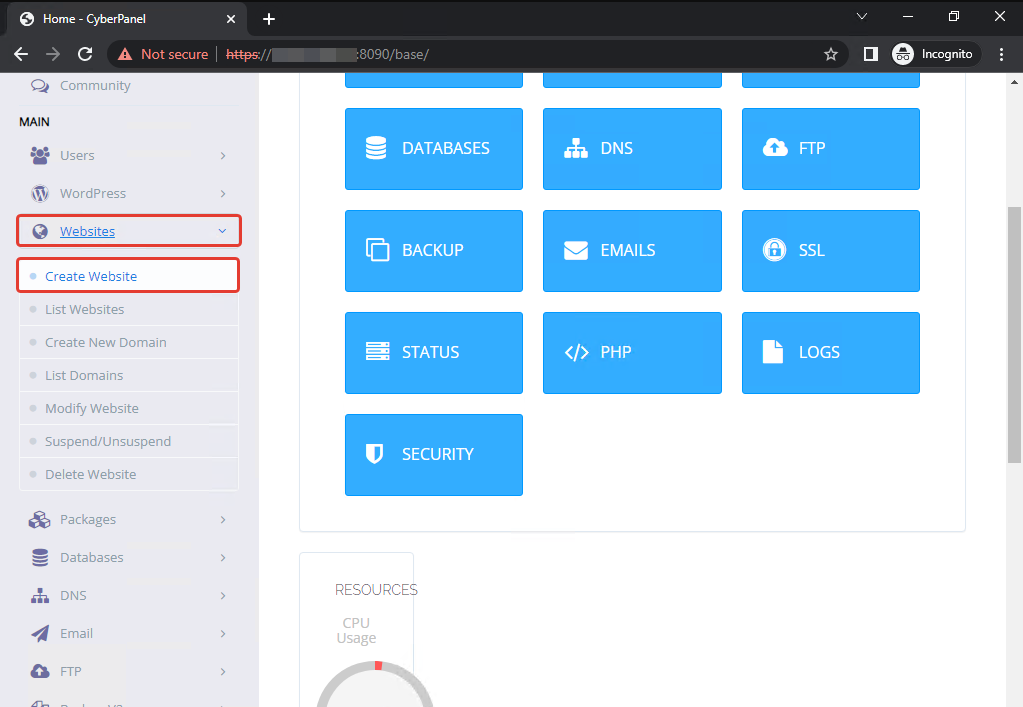Select Delete Website submenu item
Screen dimensions: 1023x707
pos(129,474)
